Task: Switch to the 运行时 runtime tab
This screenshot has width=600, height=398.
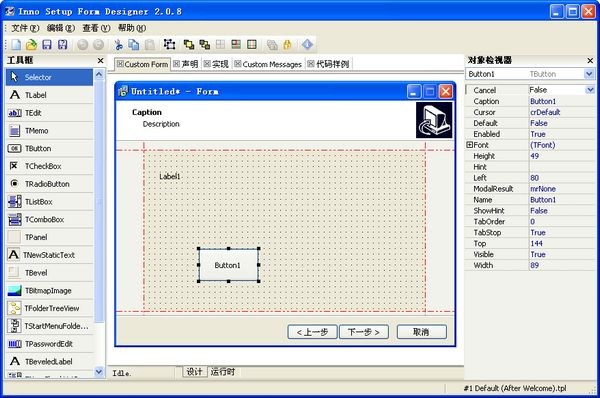Action: (x=223, y=372)
